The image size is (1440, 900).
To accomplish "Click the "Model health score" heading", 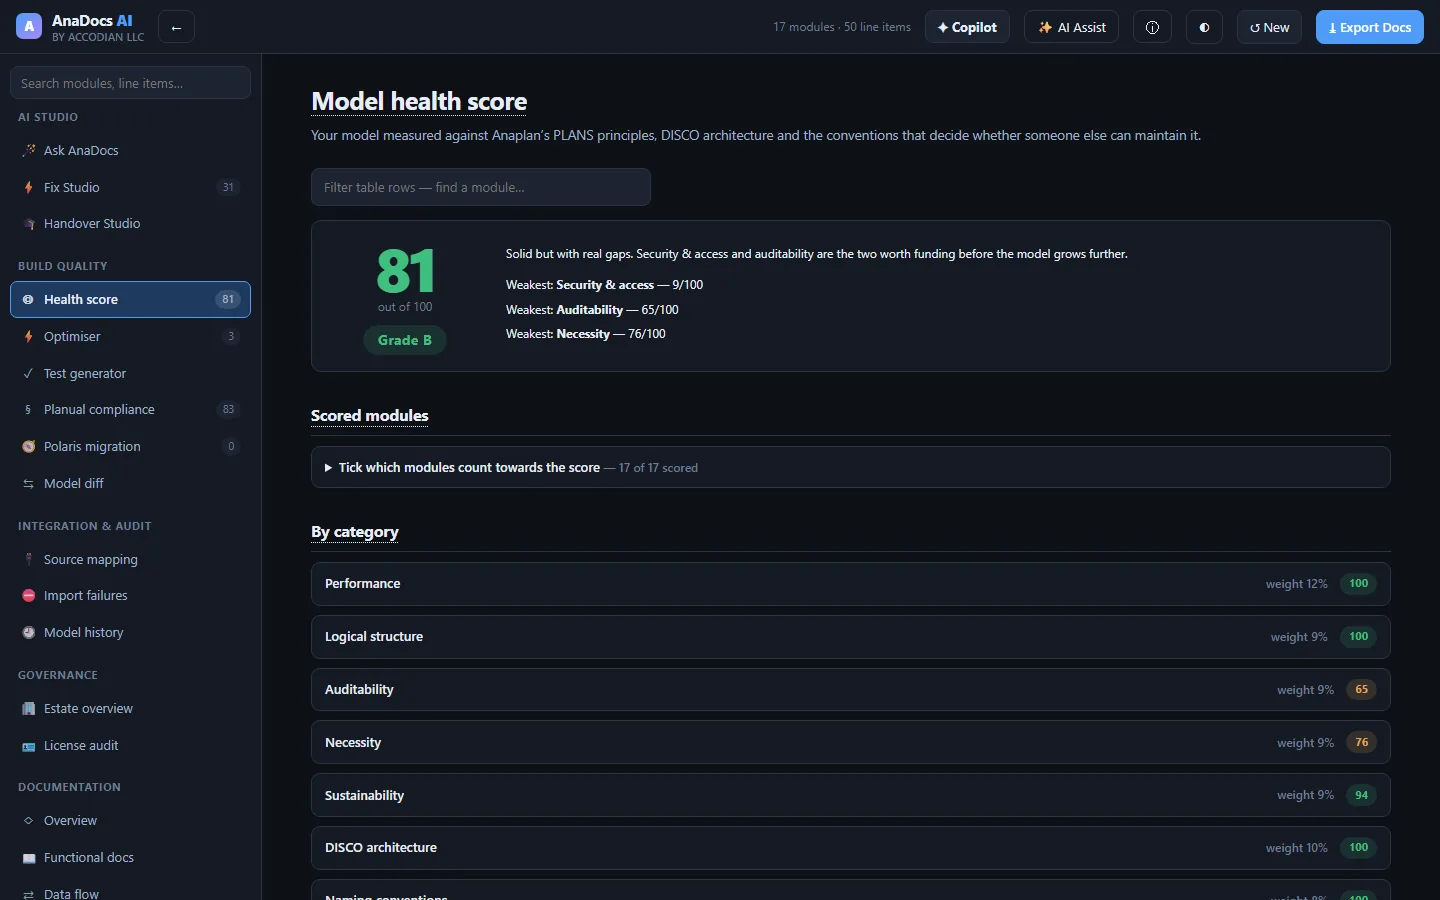I will (x=419, y=101).
